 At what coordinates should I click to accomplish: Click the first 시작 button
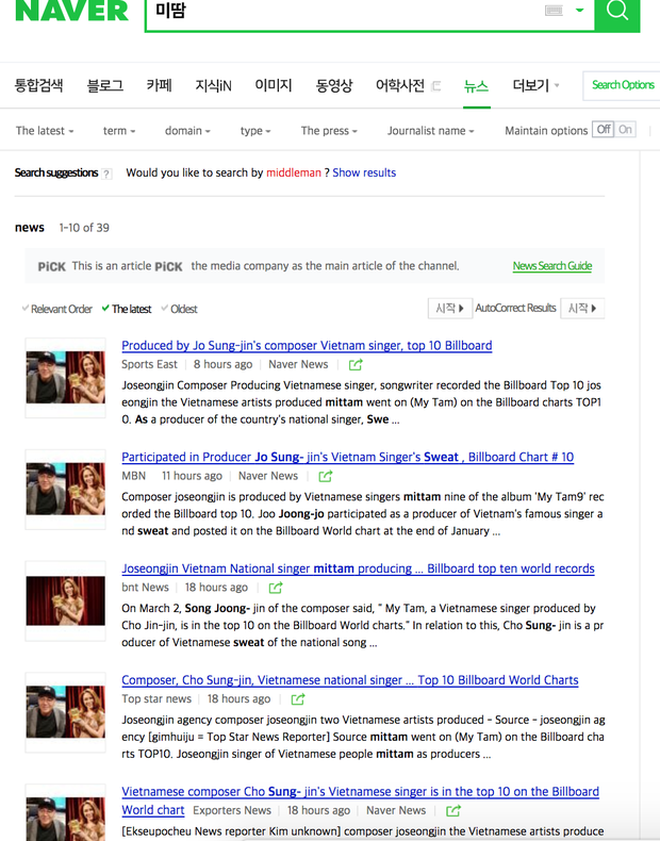[450, 308]
